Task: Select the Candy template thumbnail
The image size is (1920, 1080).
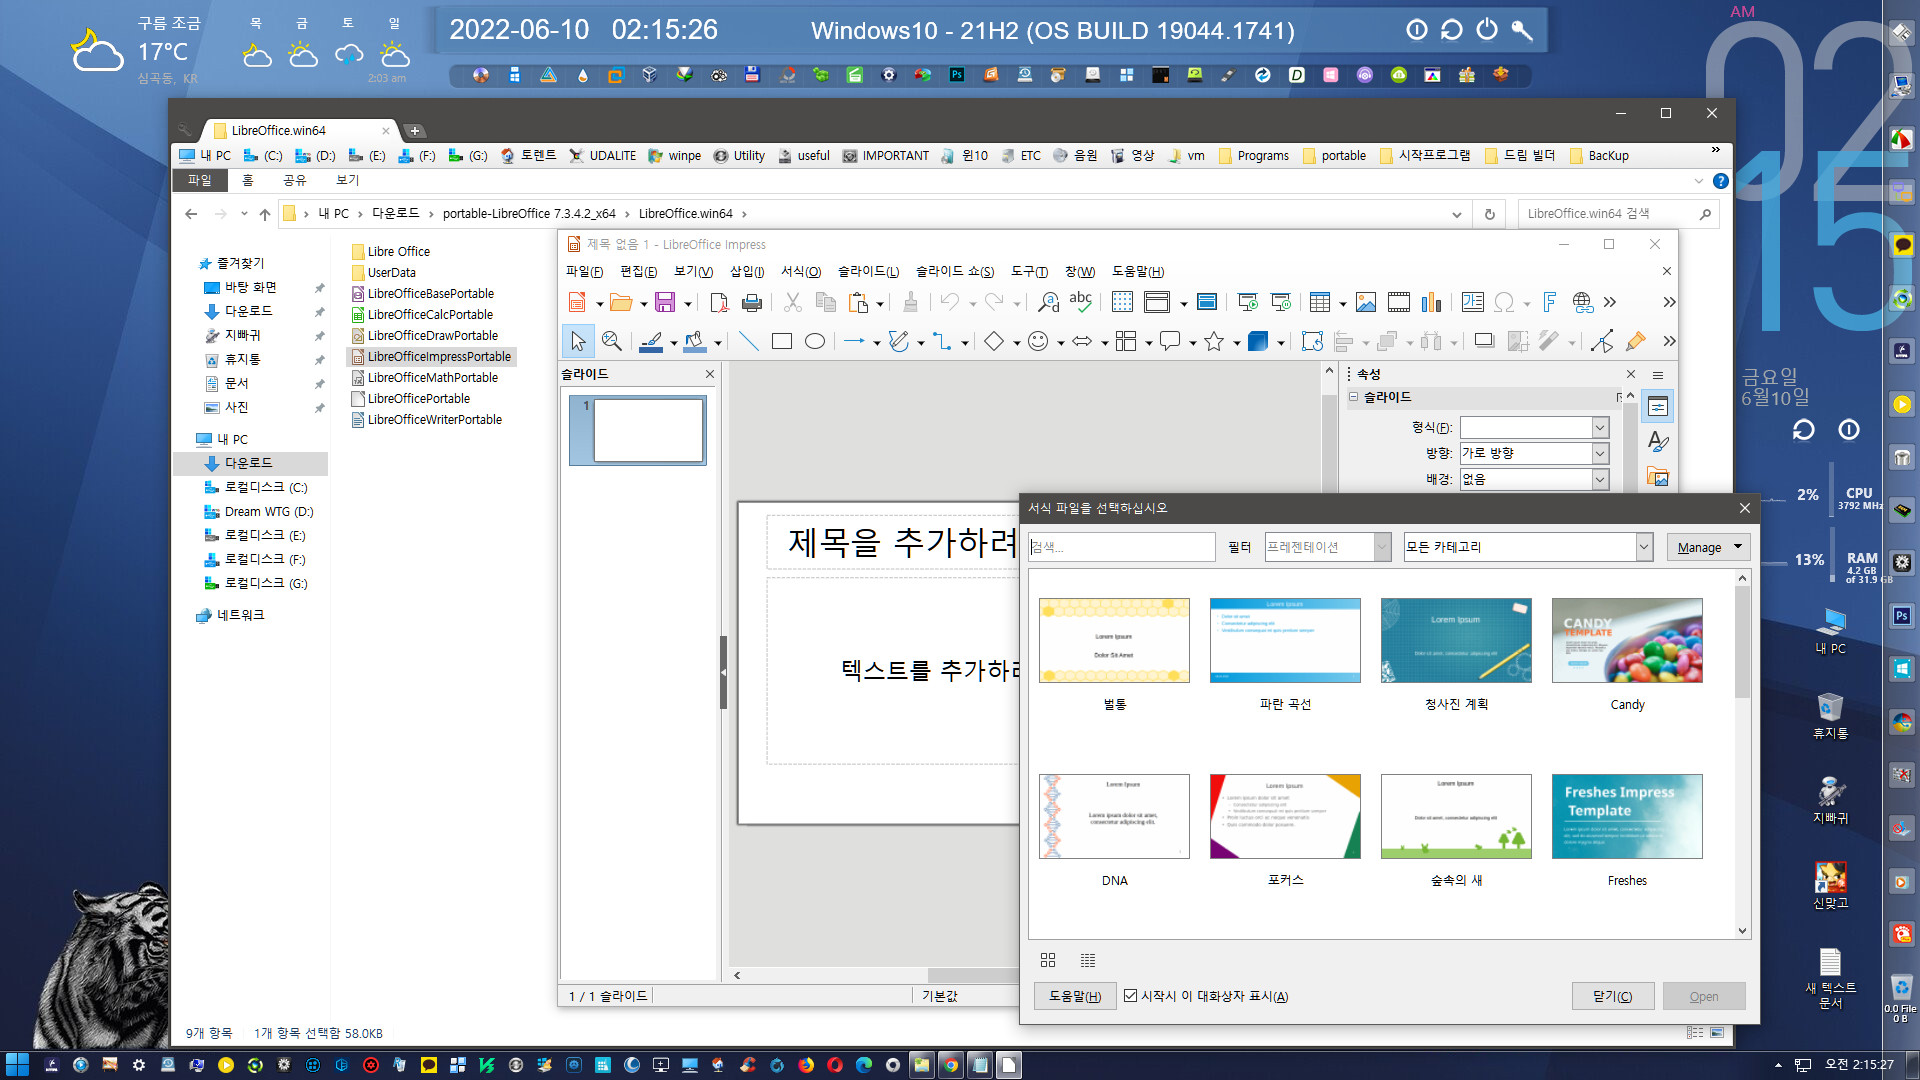Action: point(1627,641)
